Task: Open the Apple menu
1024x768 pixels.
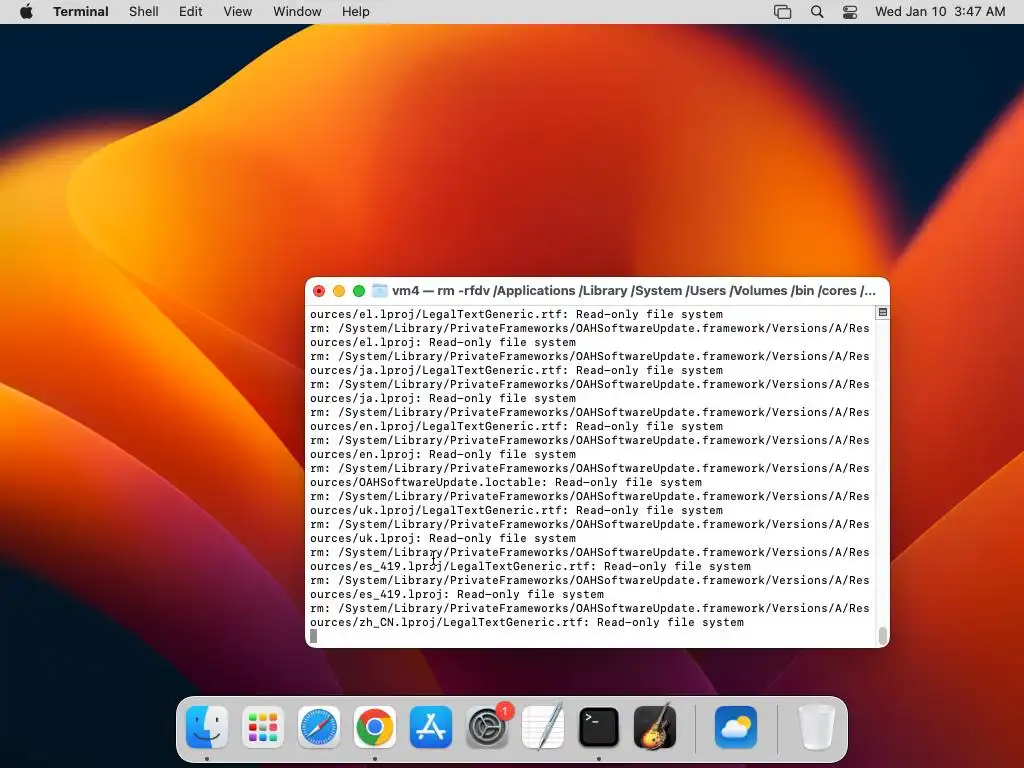Action: (x=26, y=12)
